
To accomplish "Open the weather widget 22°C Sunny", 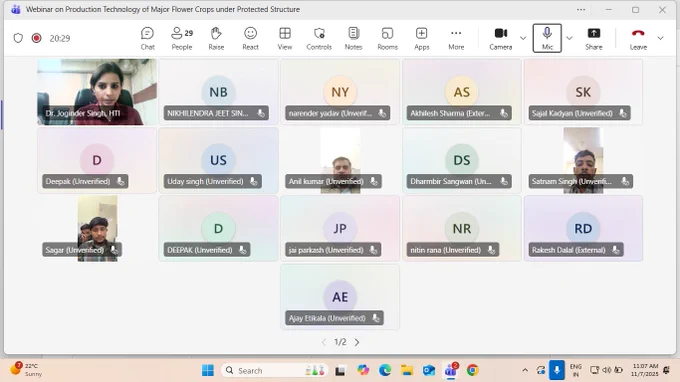I will point(26,369).
